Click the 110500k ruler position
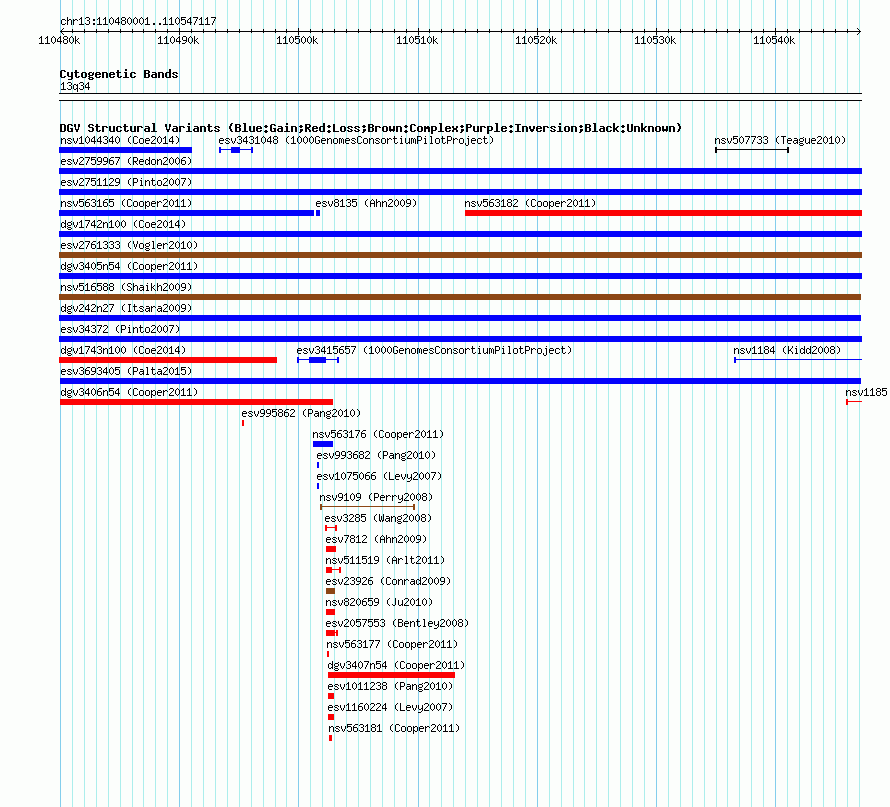 297,40
